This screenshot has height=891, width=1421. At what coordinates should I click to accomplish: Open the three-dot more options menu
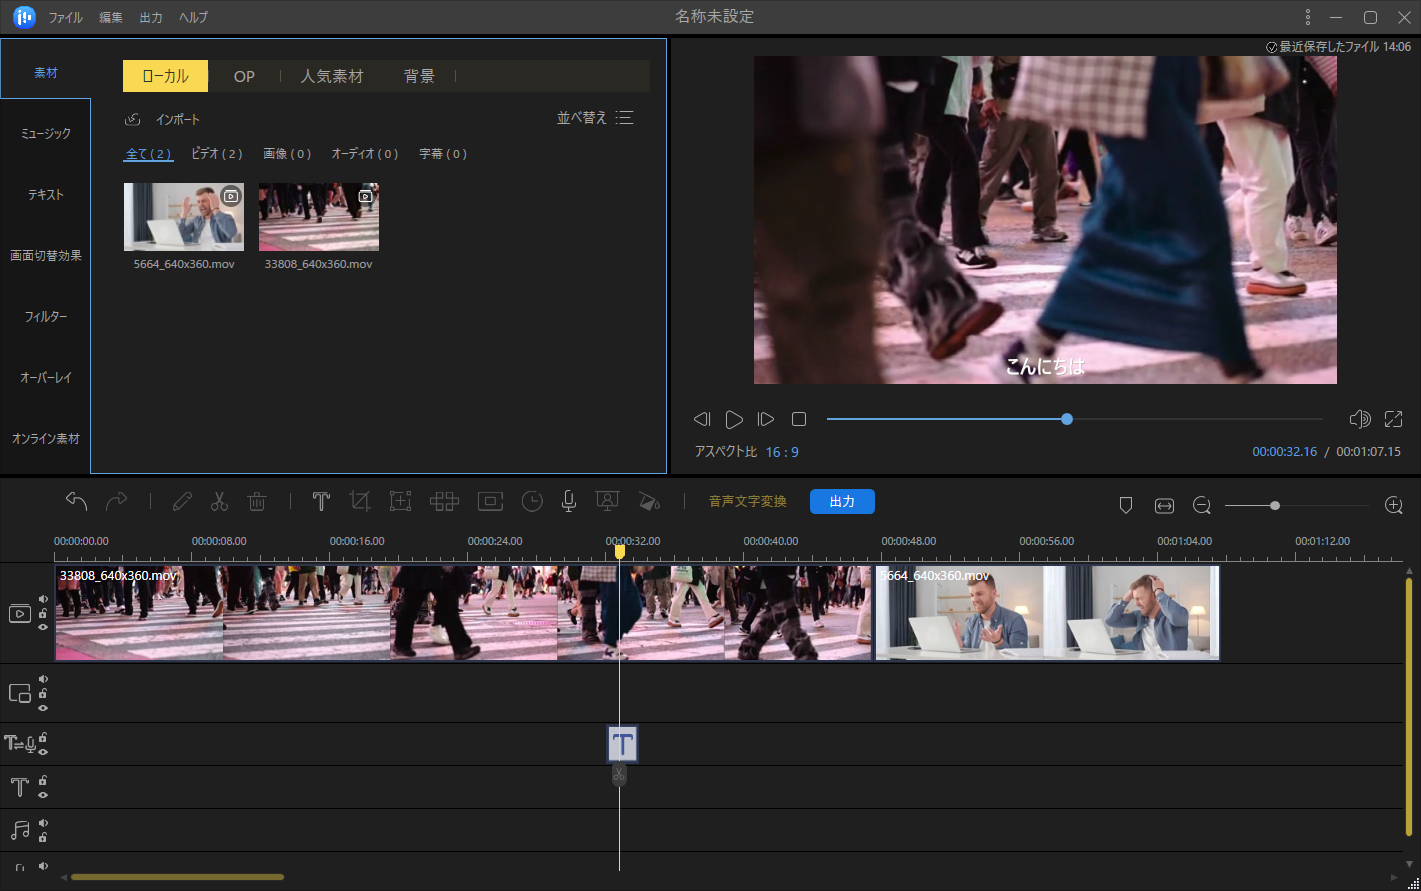click(x=1307, y=17)
